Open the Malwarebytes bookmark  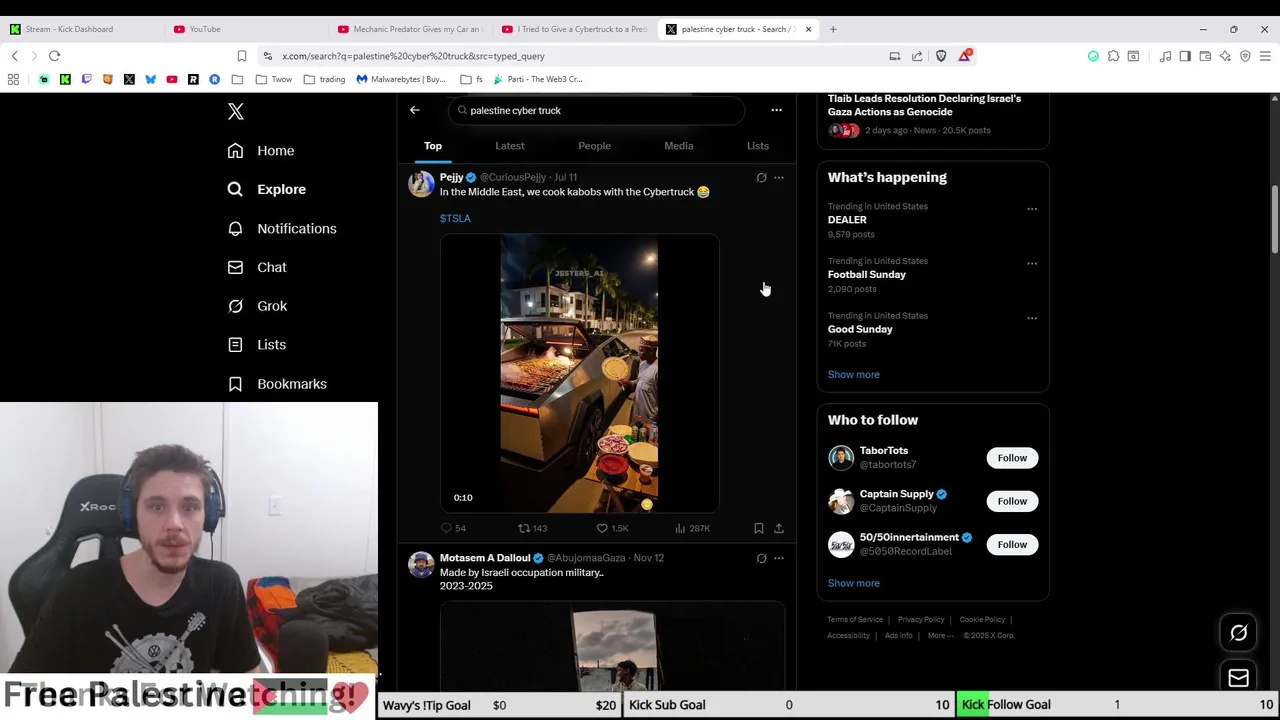tap(401, 79)
